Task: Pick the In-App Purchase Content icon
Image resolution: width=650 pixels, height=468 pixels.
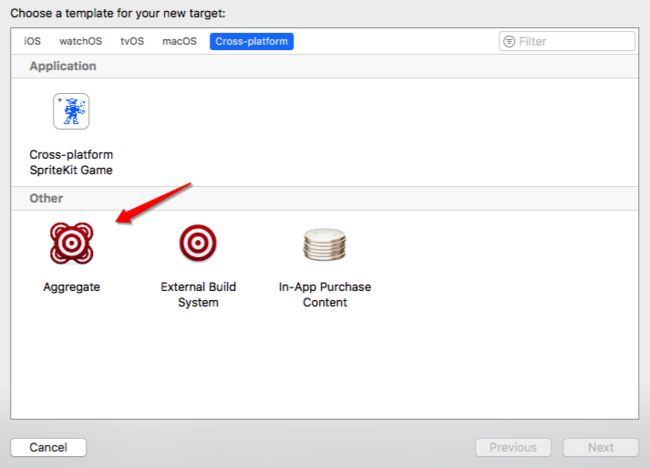Action: [x=325, y=245]
